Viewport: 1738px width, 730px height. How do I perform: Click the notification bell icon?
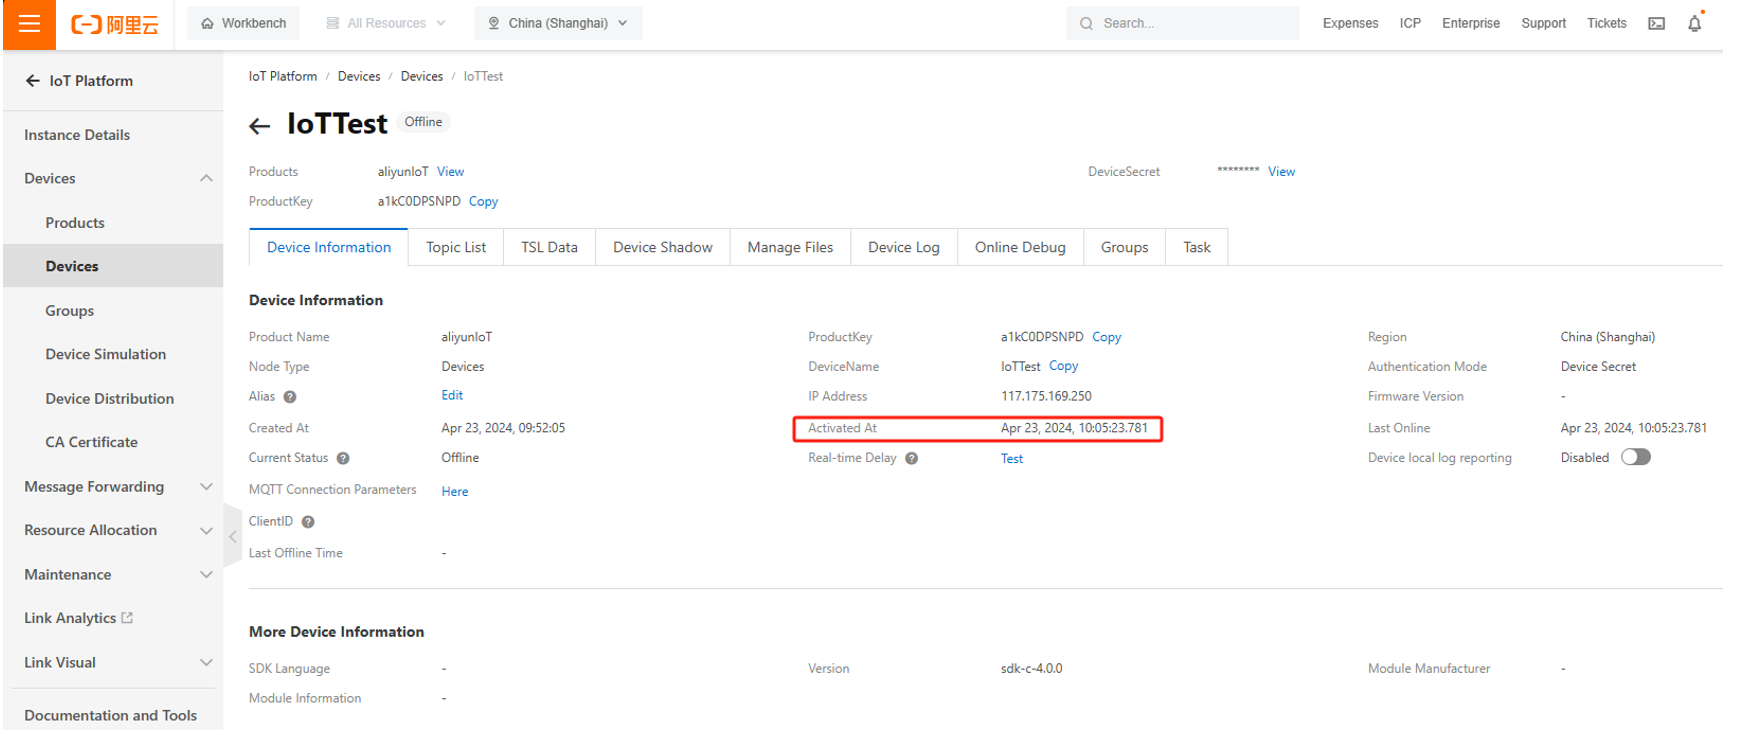pyautogui.click(x=1694, y=24)
